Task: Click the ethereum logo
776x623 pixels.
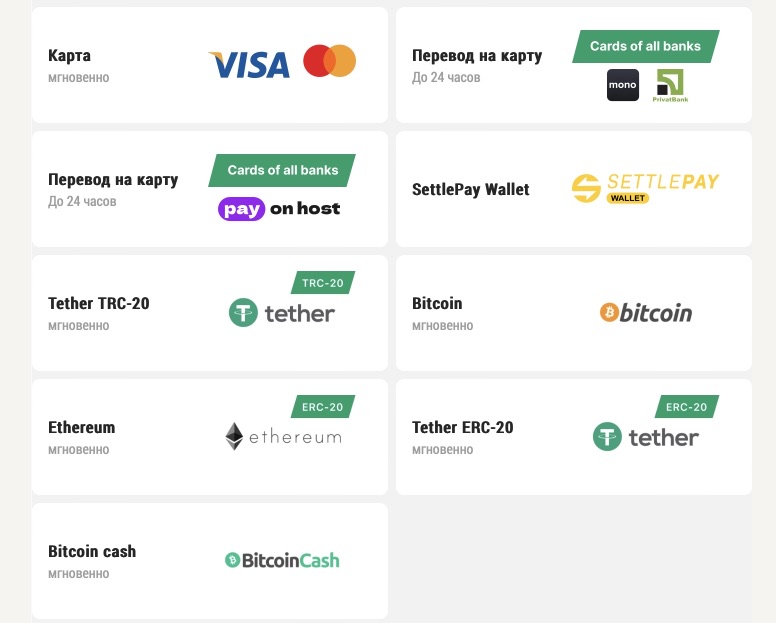Action: pos(283,436)
